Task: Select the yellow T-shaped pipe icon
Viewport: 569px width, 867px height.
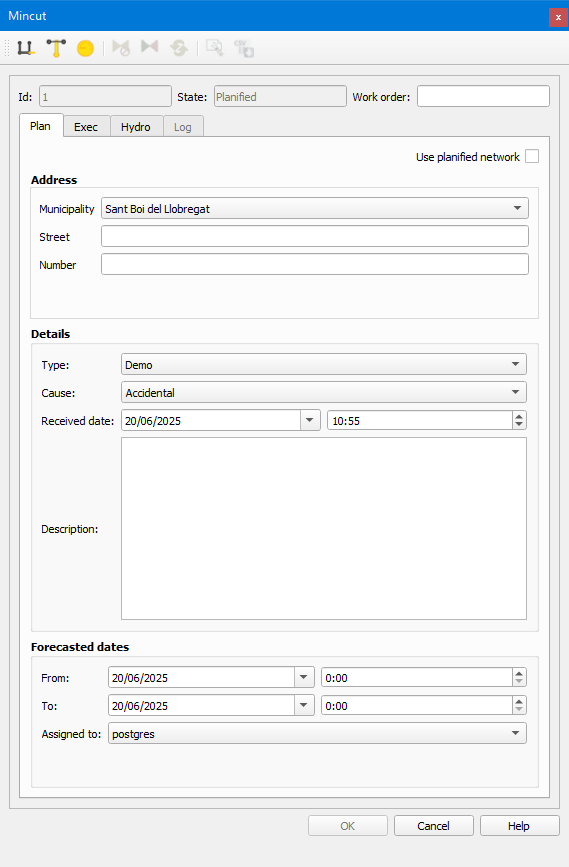Action: 56,48
